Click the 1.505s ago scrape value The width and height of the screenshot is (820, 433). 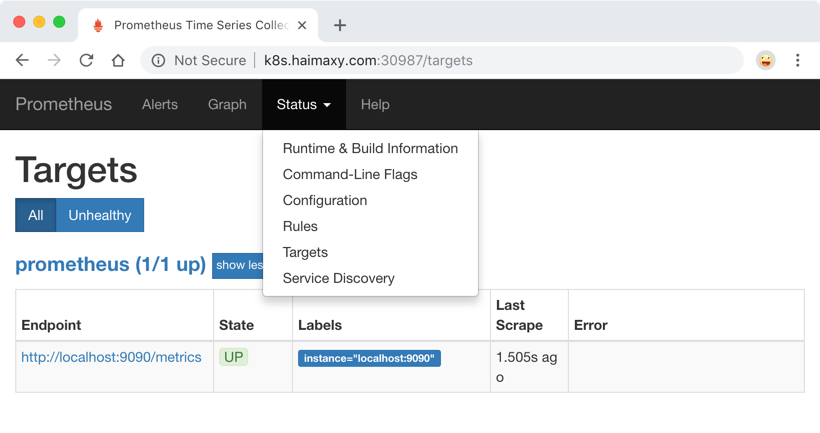526,367
